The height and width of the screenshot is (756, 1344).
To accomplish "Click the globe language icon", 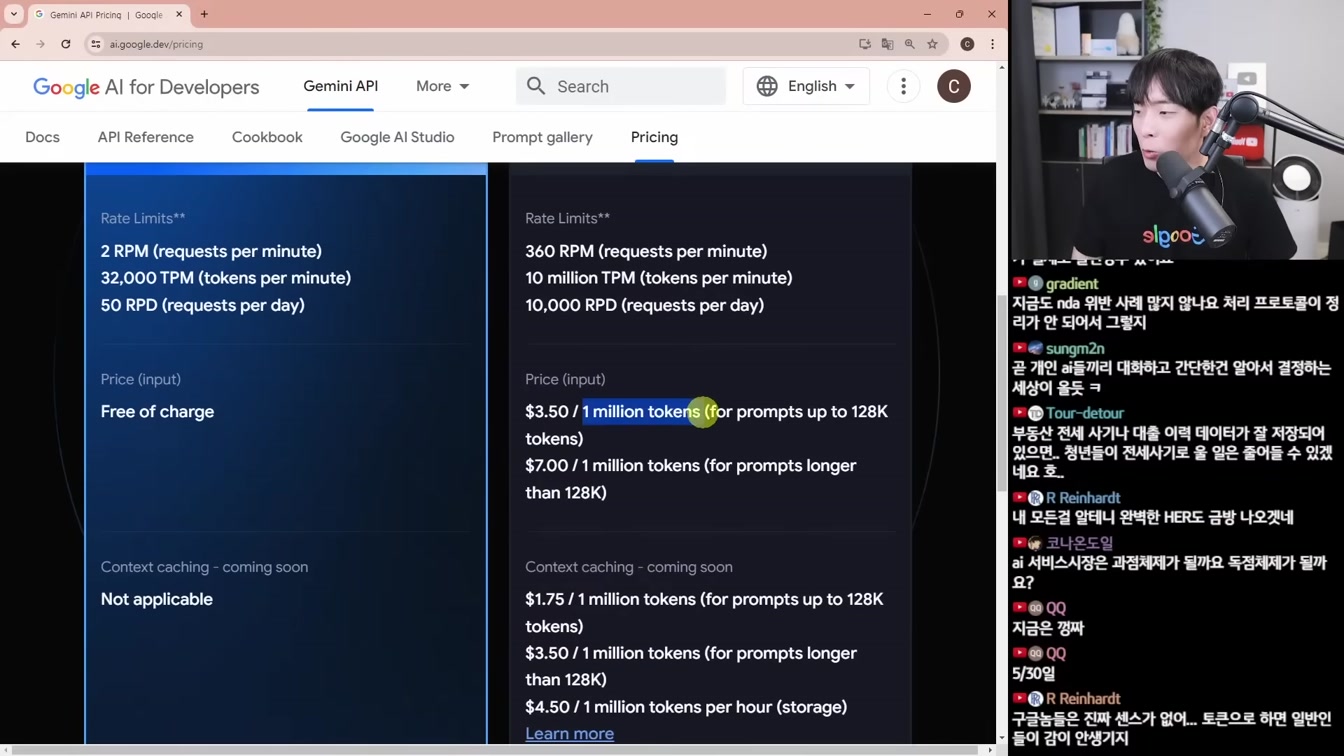I will pos(767,86).
